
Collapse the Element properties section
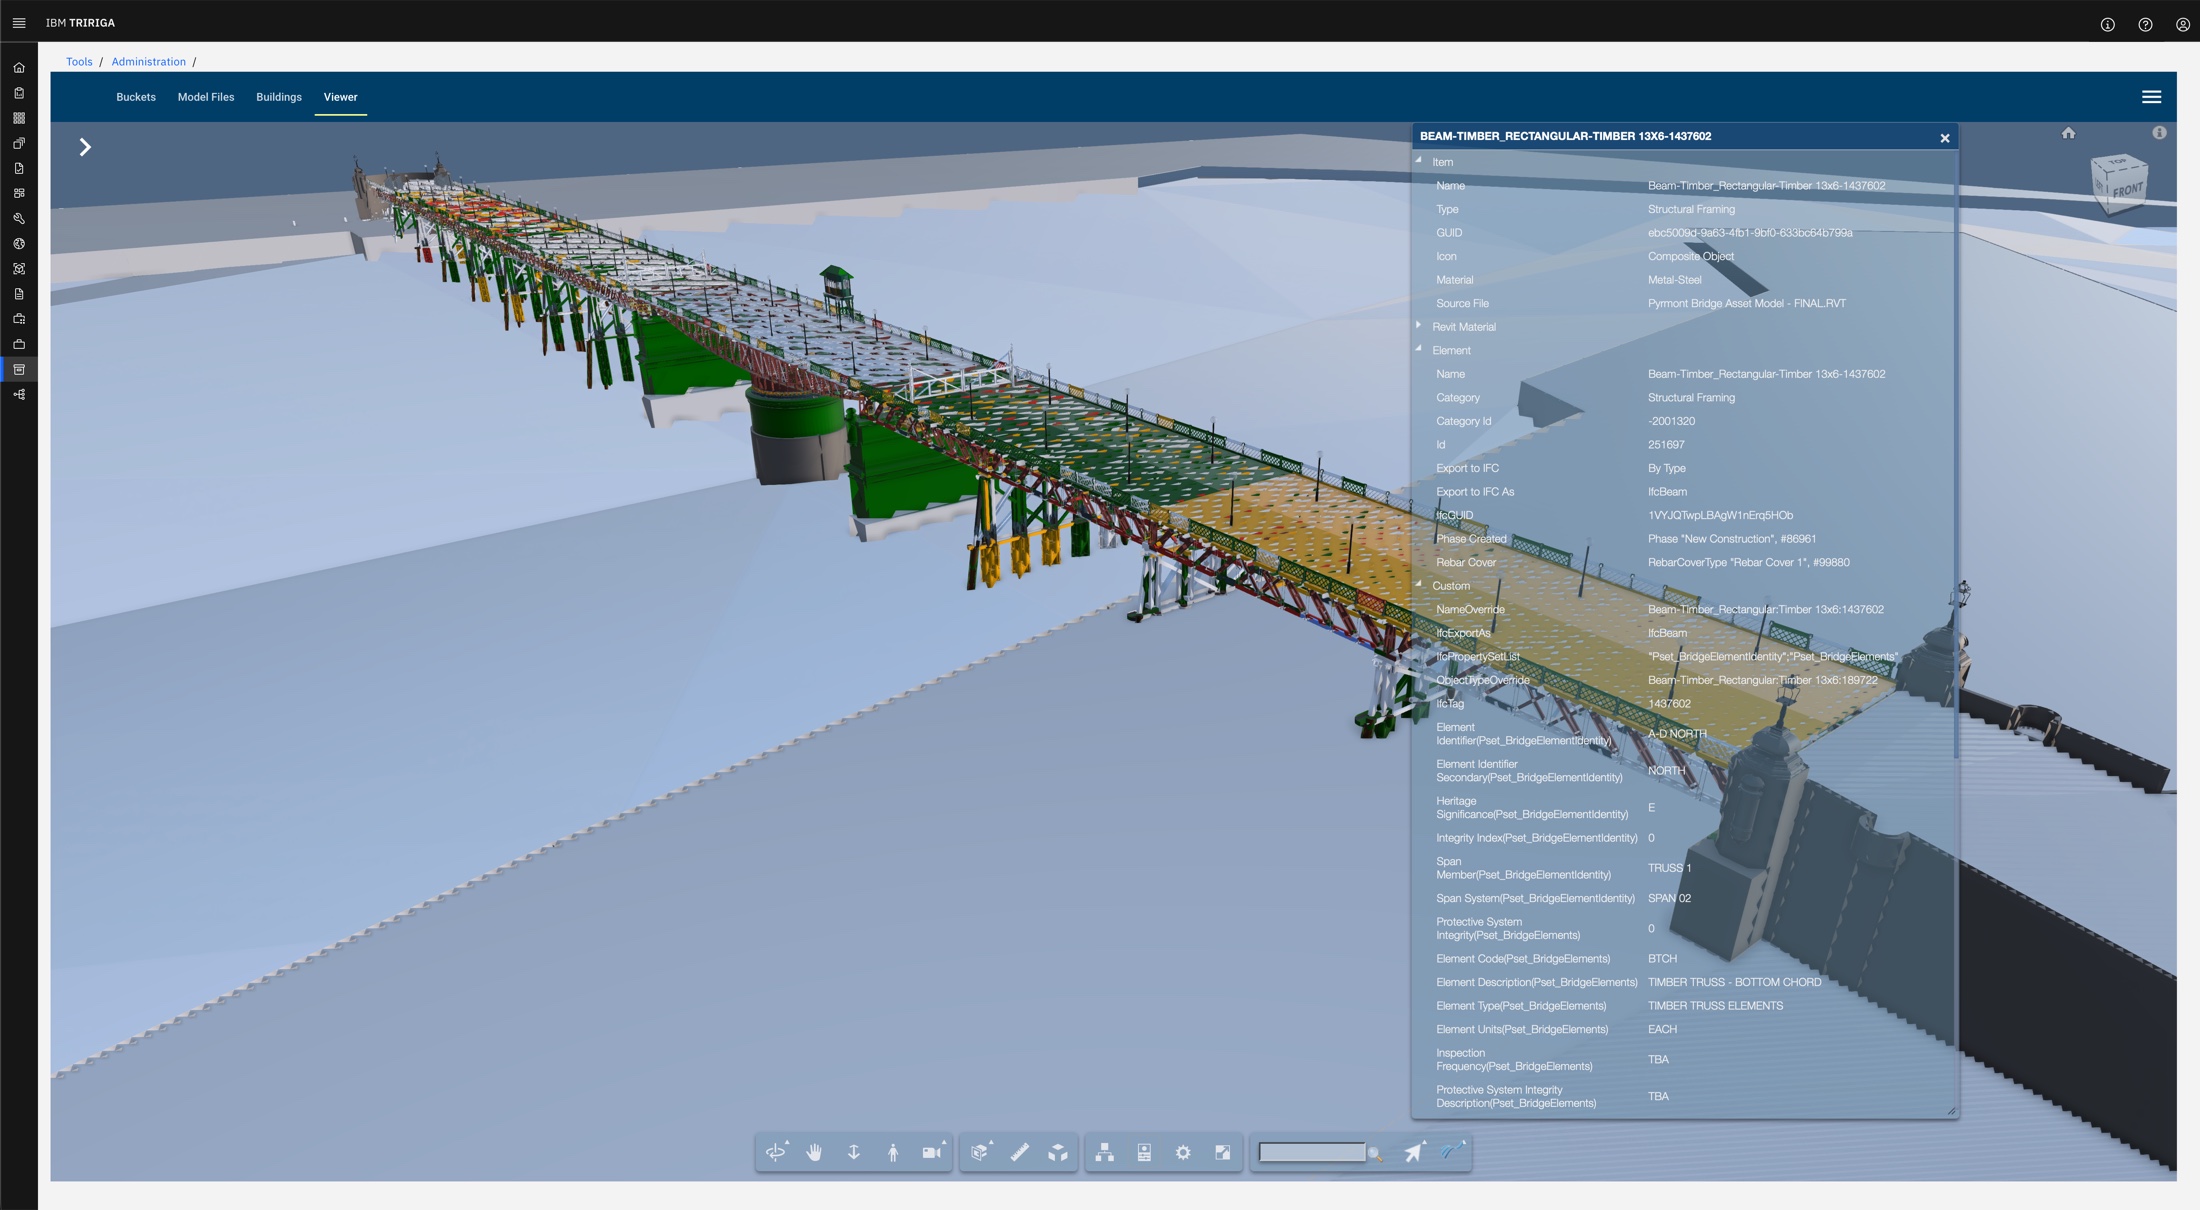1419,349
